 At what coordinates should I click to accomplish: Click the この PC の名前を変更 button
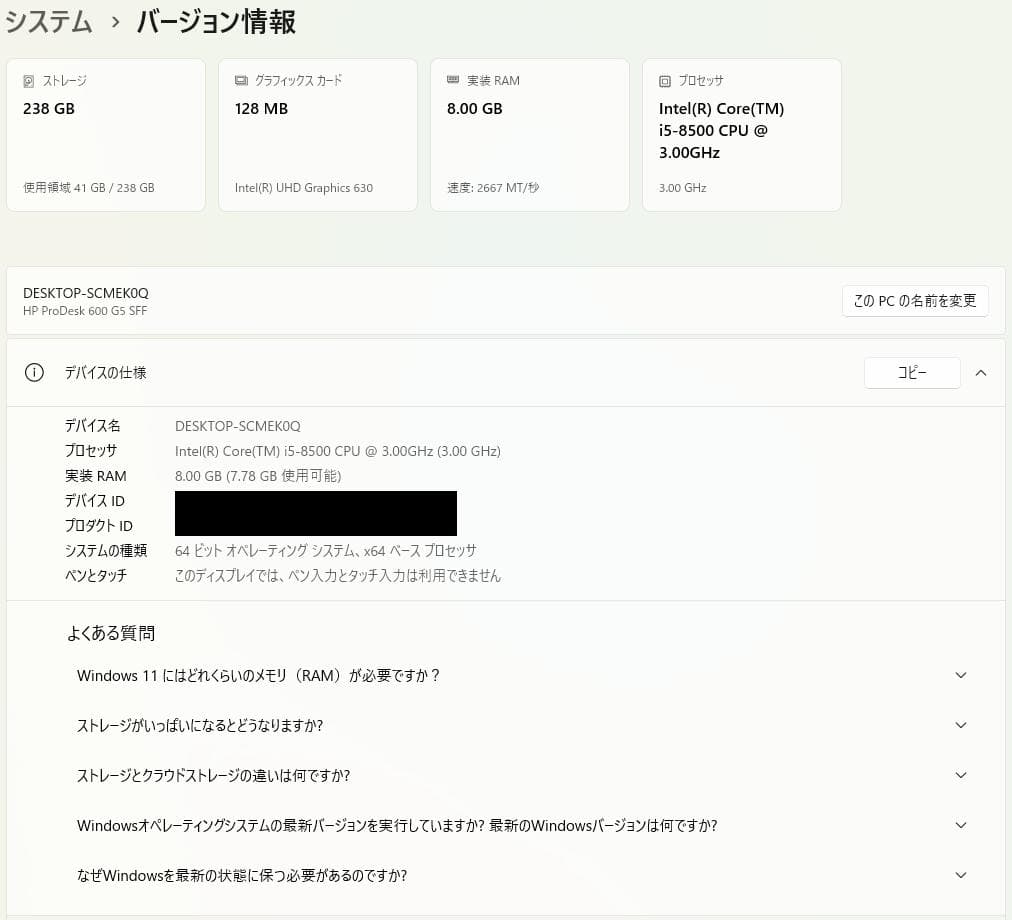click(915, 300)
